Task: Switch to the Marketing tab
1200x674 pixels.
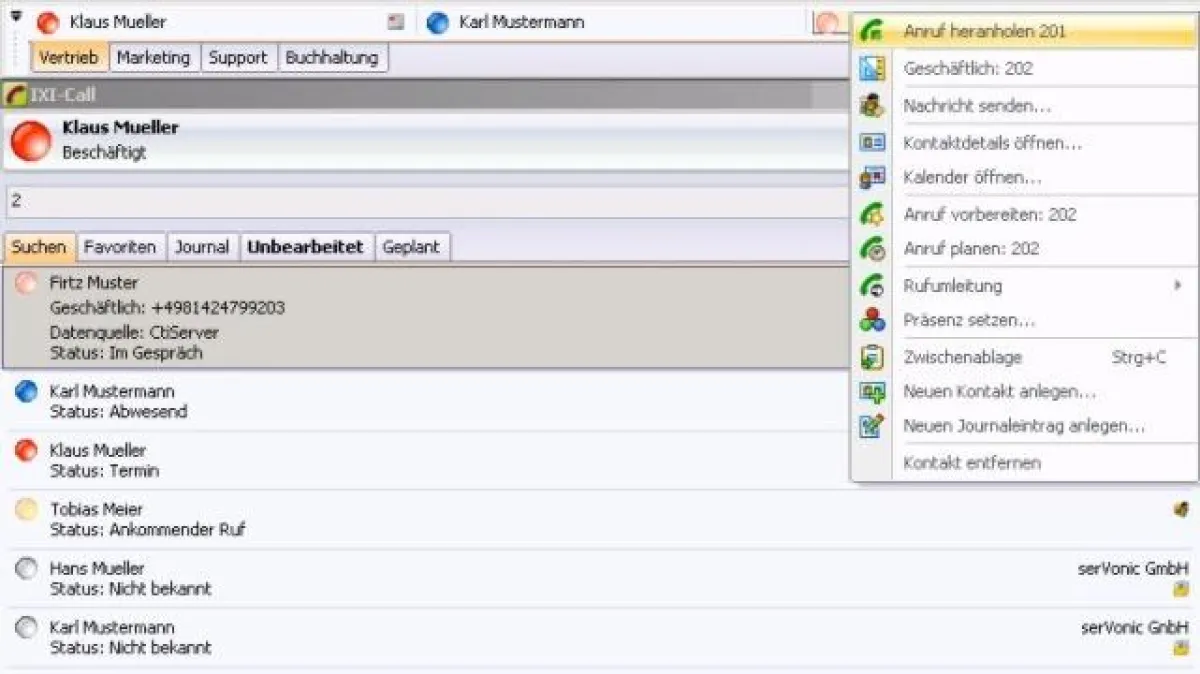Action: click(x=154, y=57)
